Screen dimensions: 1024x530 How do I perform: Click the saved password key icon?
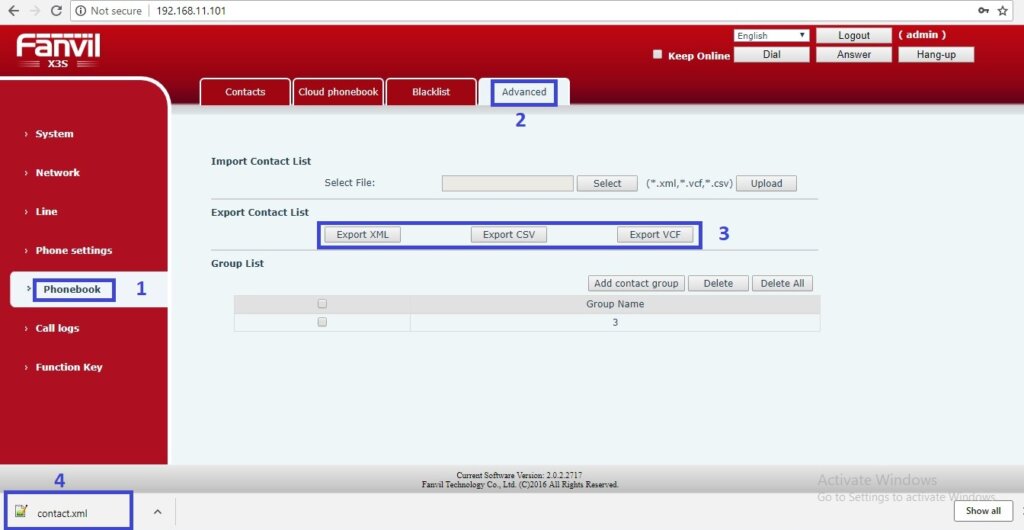point(983,10)
